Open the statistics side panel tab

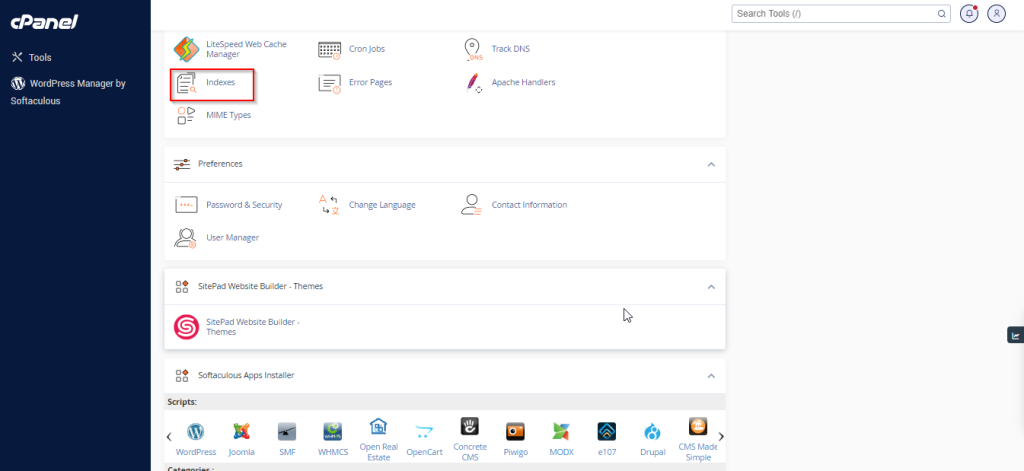tap(1016, 336)
